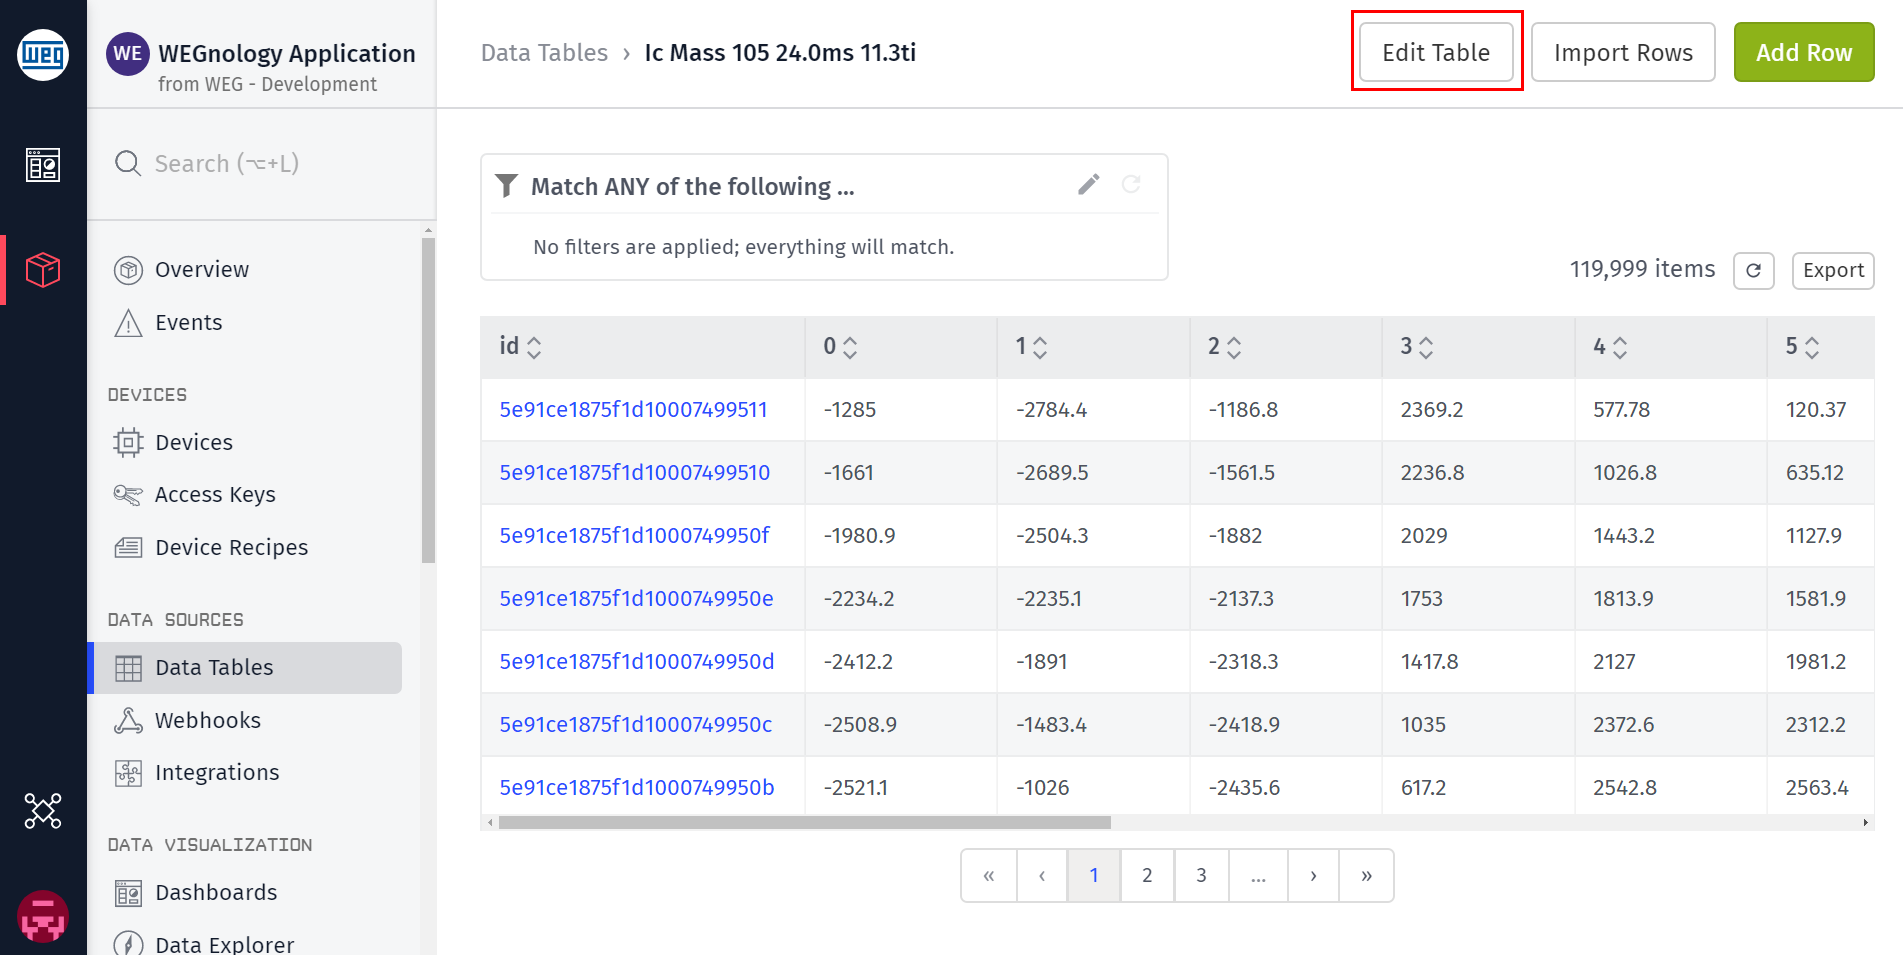Open row 5e91ce1875f1d10007499510
The image size is (1903, 955).
click(x=634, y=473)
